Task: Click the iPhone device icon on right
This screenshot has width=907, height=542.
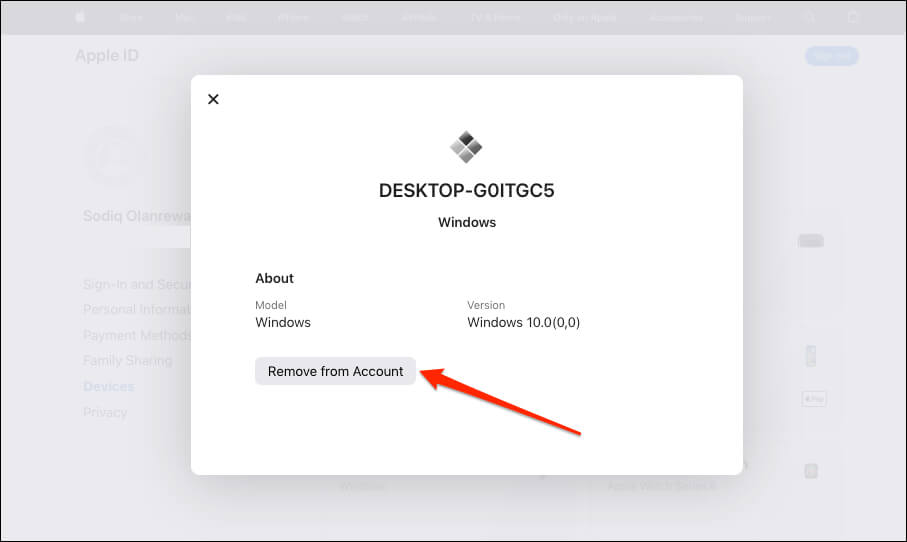Action: [811, 356]
